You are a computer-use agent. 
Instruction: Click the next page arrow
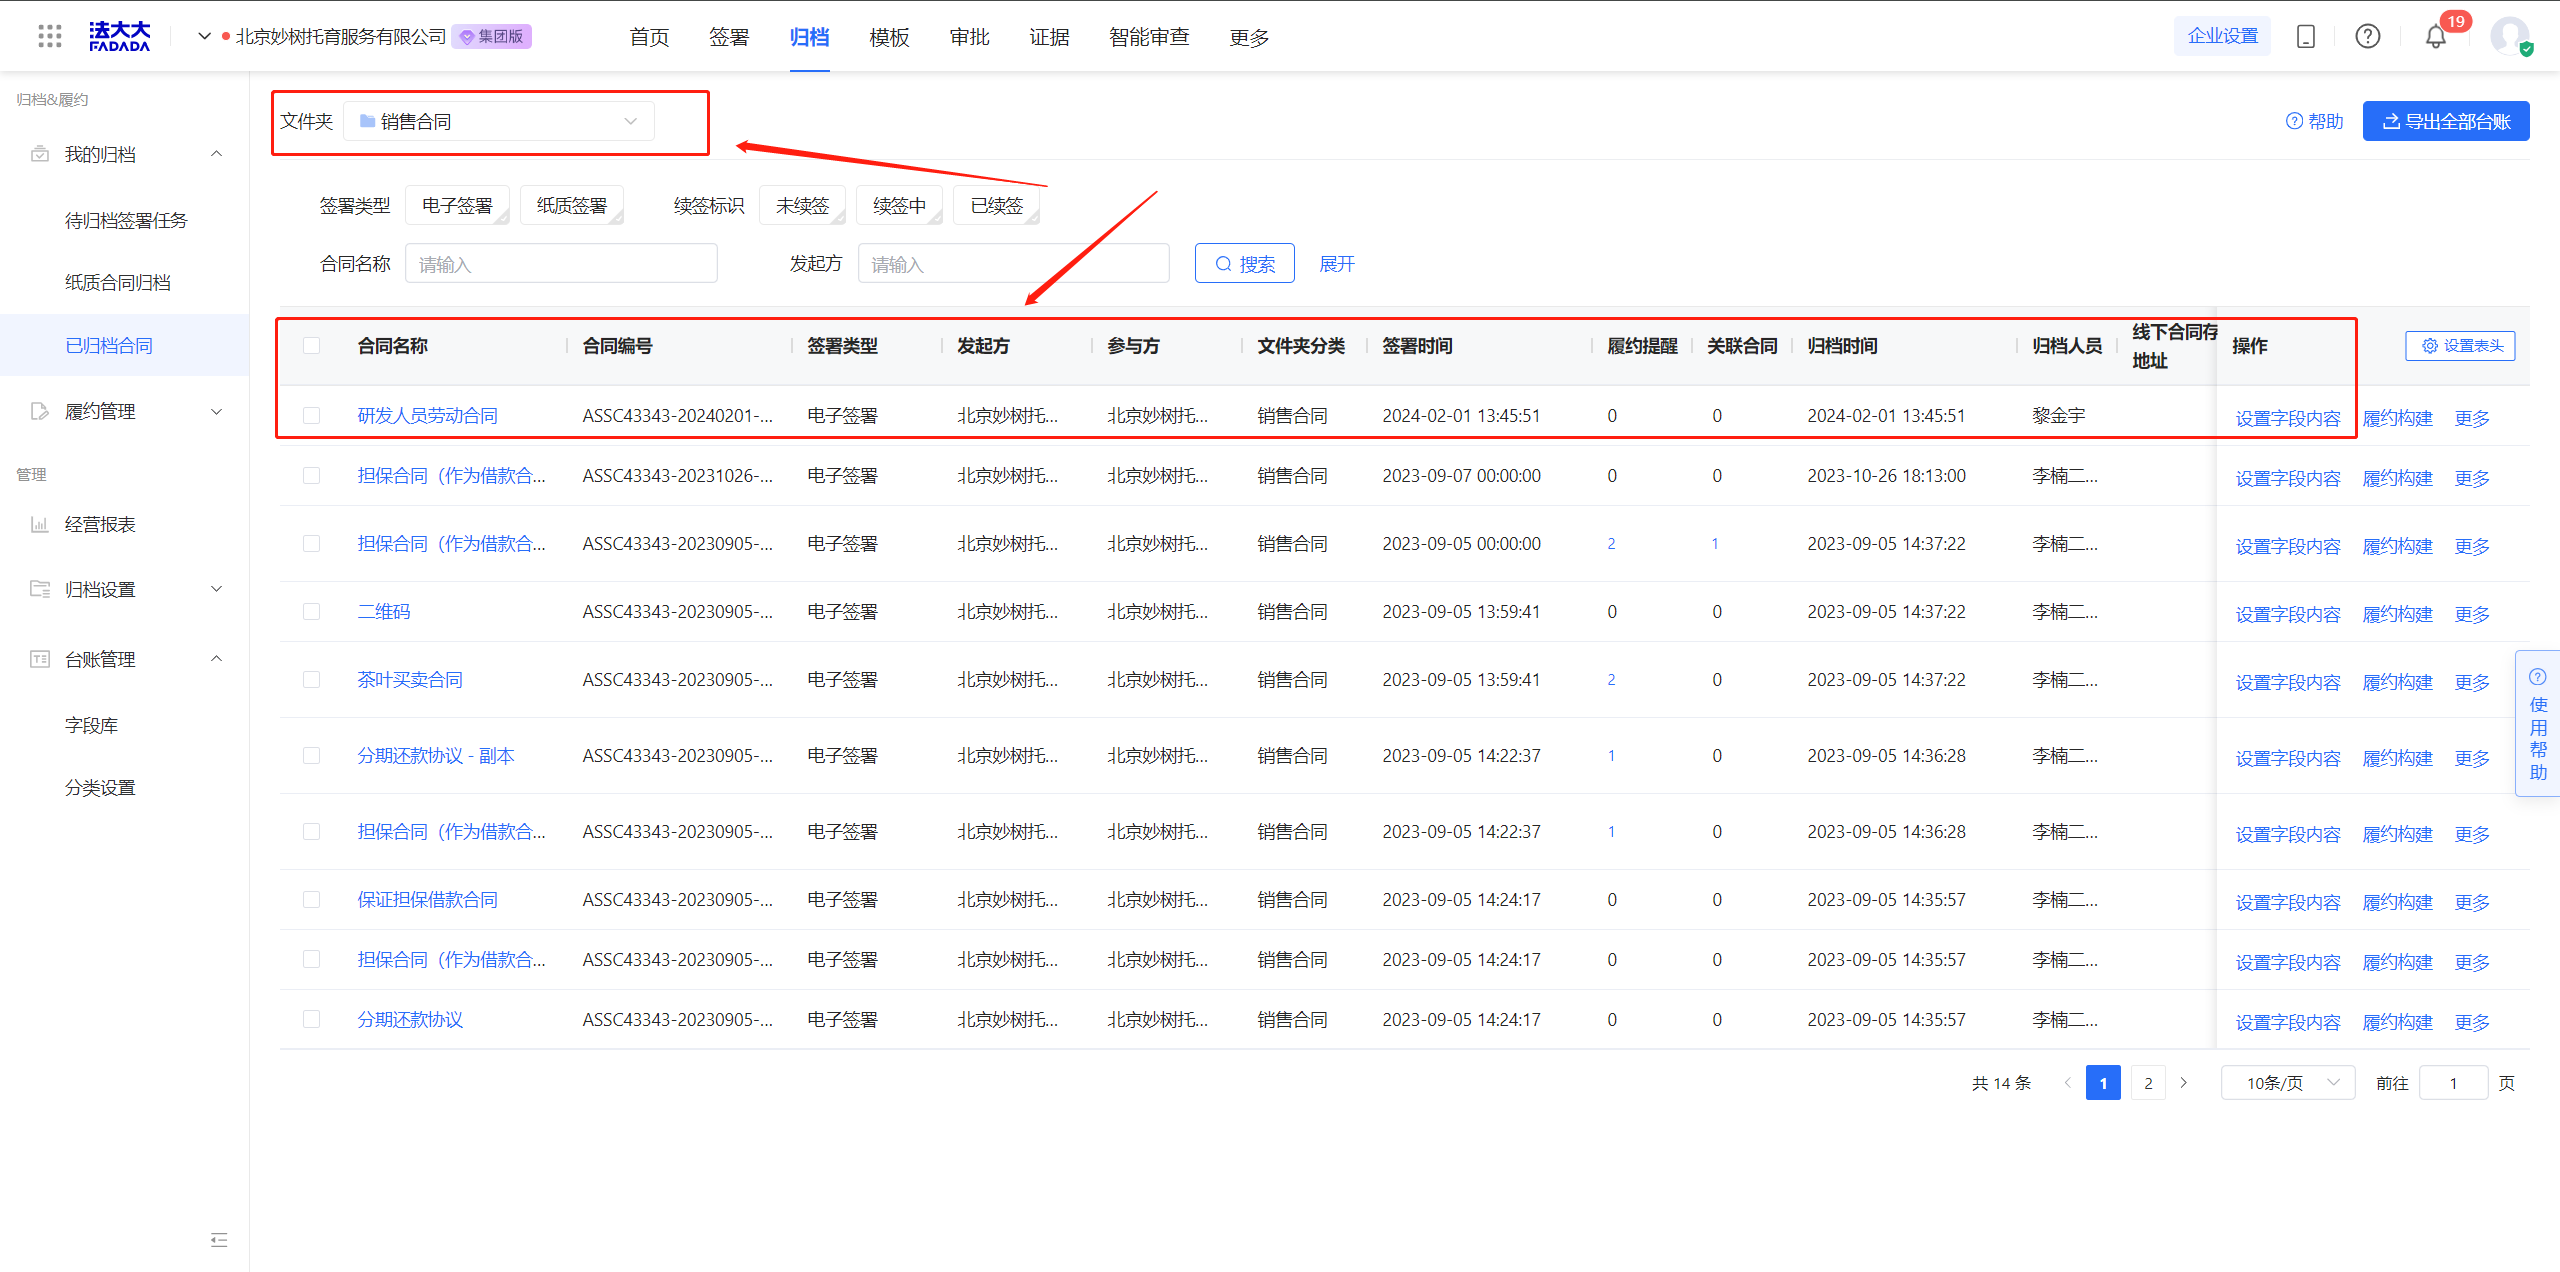(2184, 1083)
